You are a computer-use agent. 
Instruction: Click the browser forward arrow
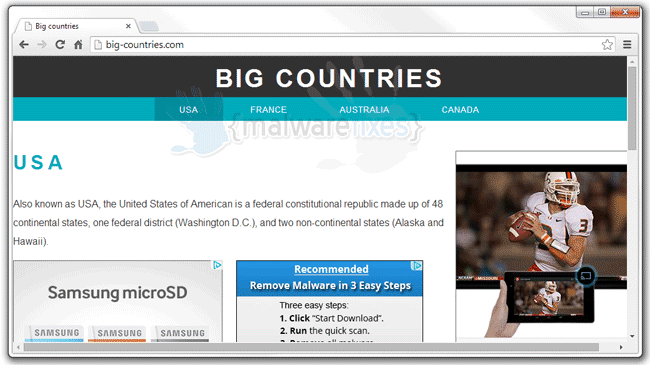point(42,44)
